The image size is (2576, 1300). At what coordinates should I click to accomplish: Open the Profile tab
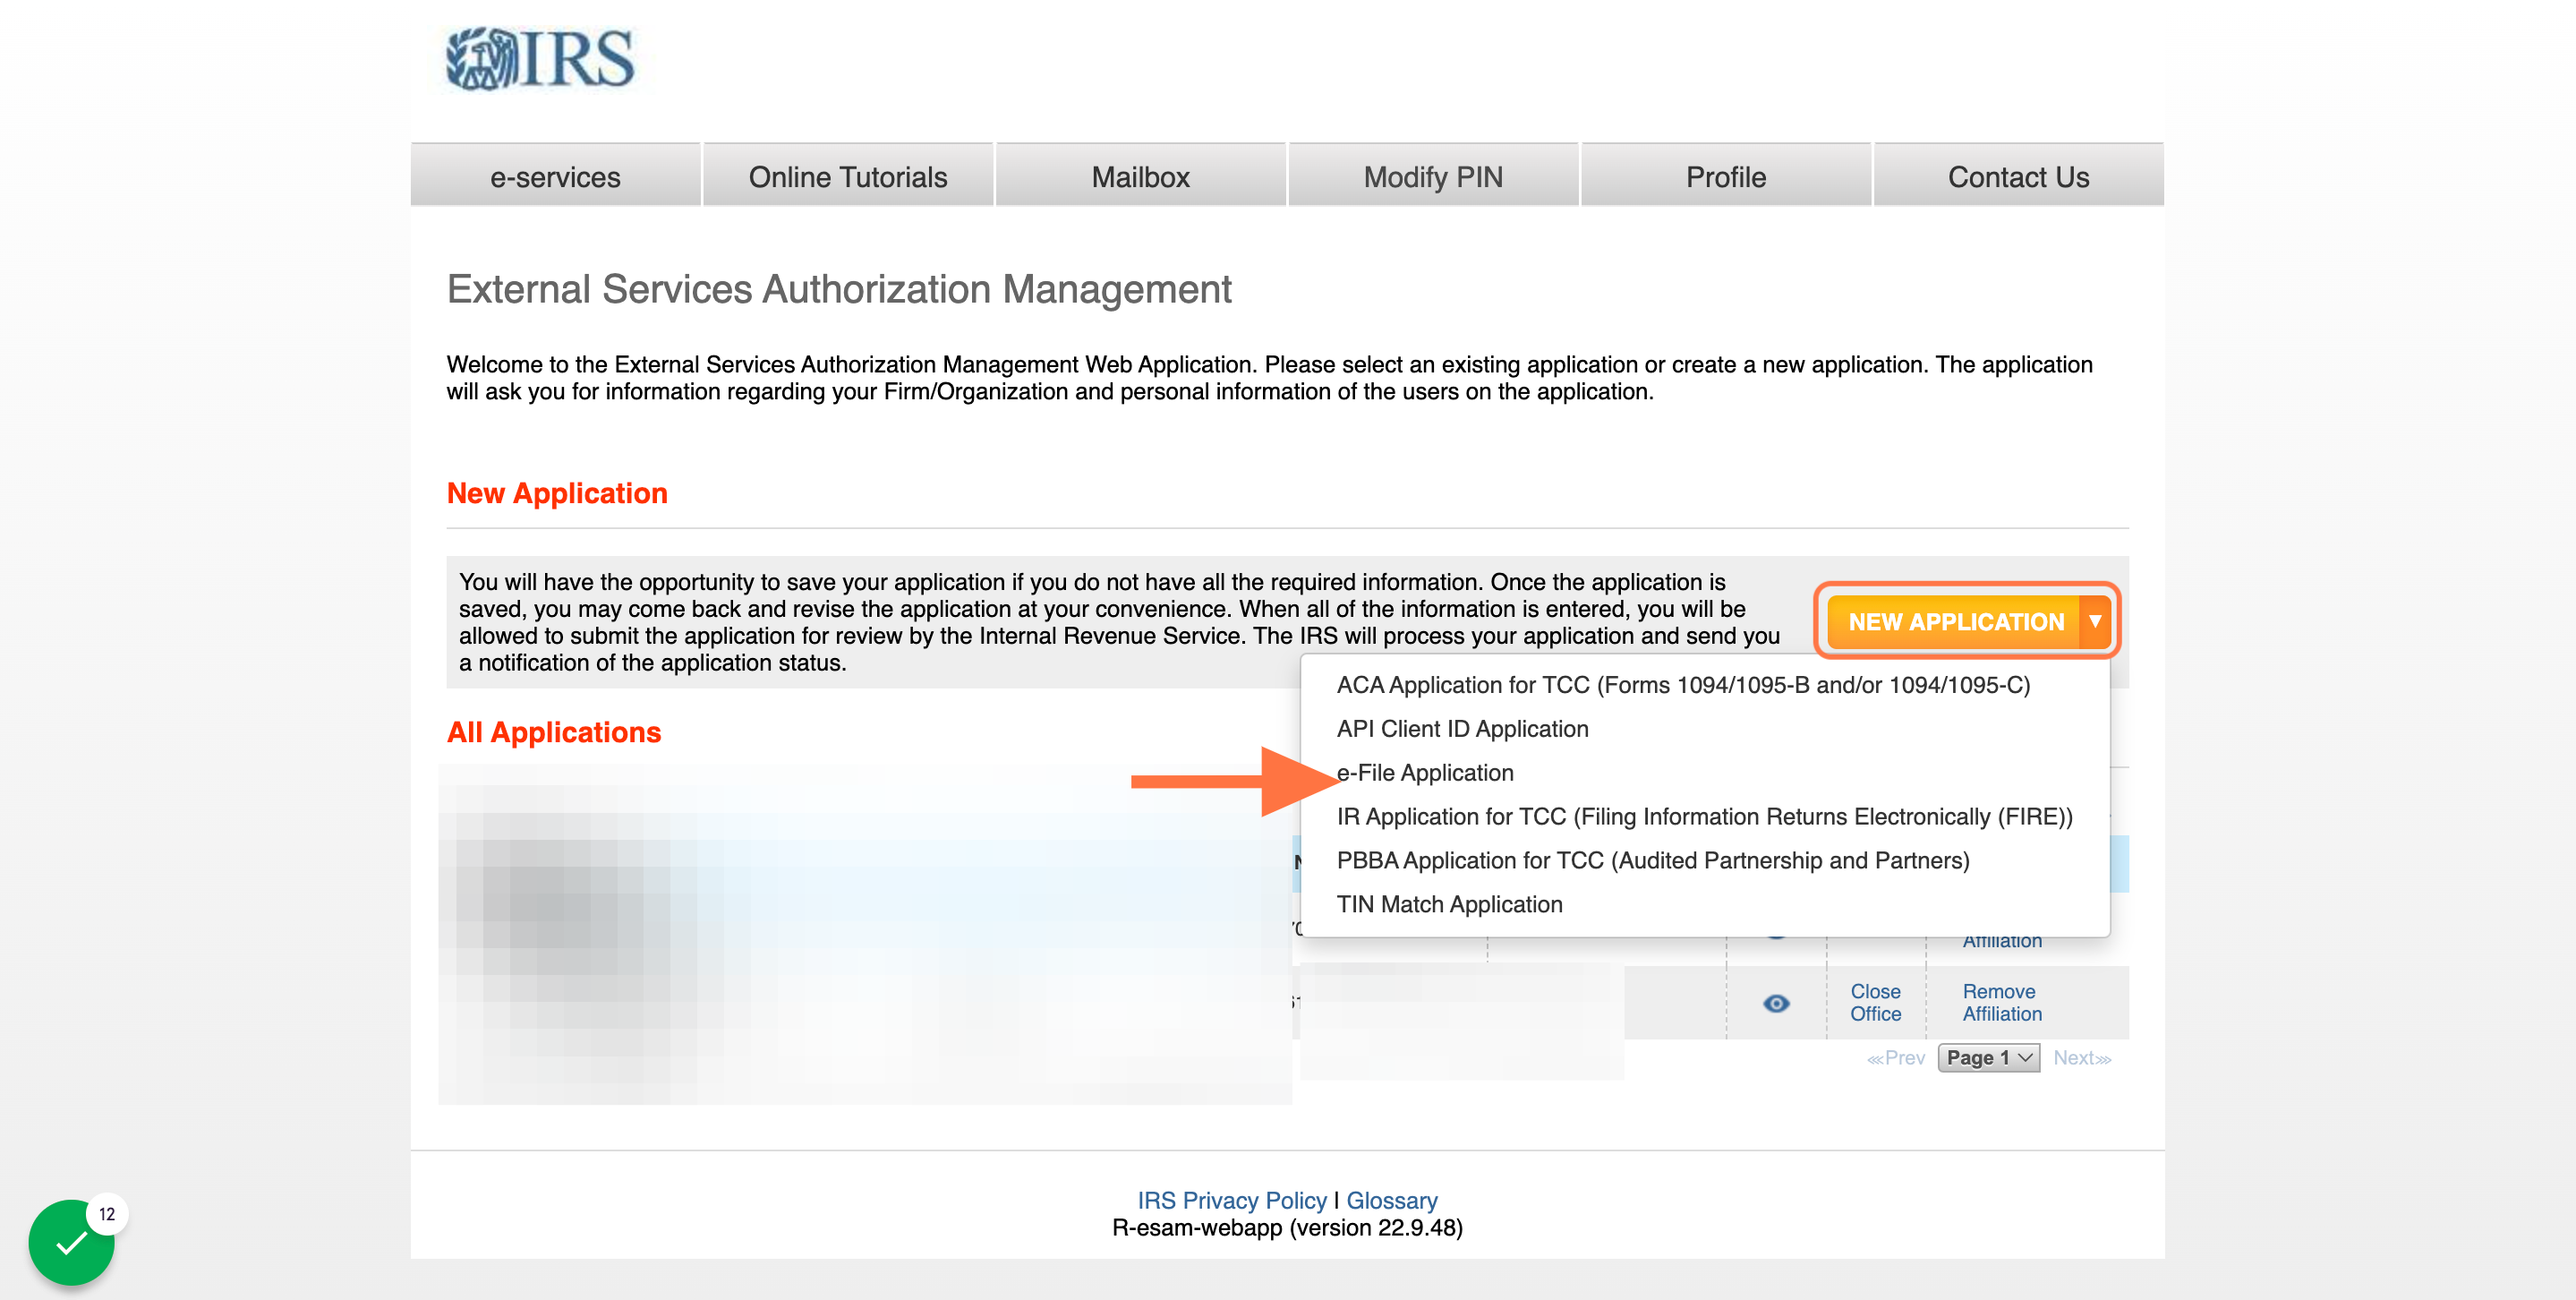(x=1726, y=176)
